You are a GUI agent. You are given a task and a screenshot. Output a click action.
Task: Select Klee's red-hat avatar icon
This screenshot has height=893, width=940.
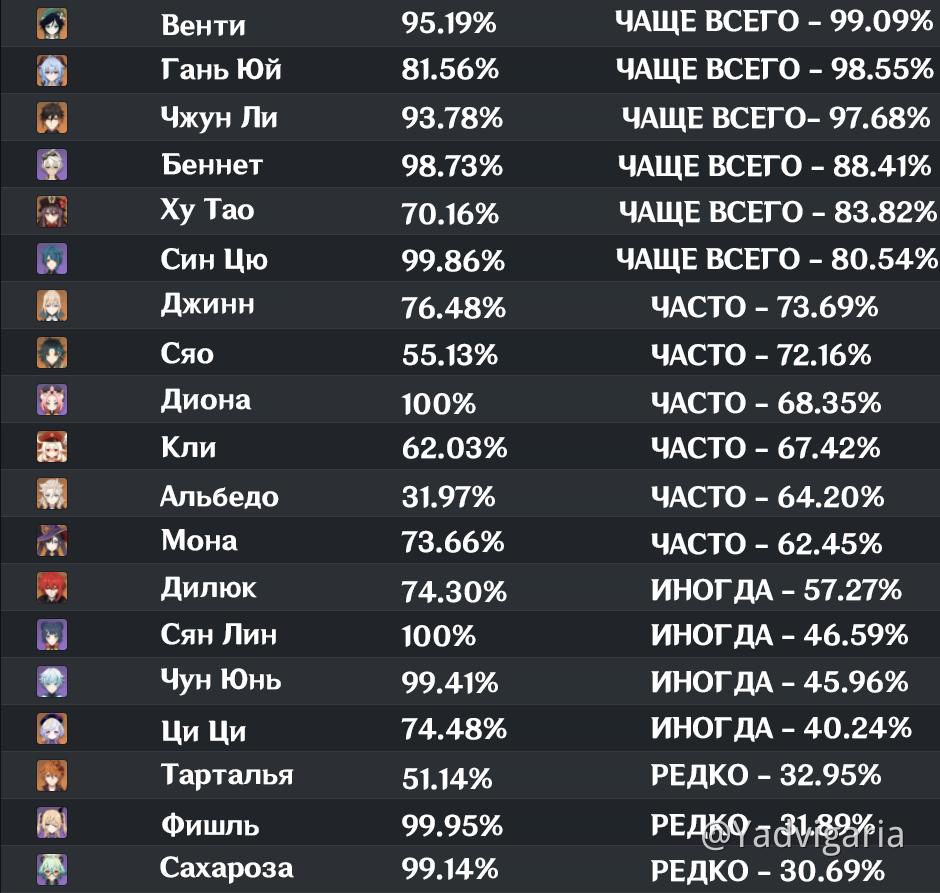52,446
